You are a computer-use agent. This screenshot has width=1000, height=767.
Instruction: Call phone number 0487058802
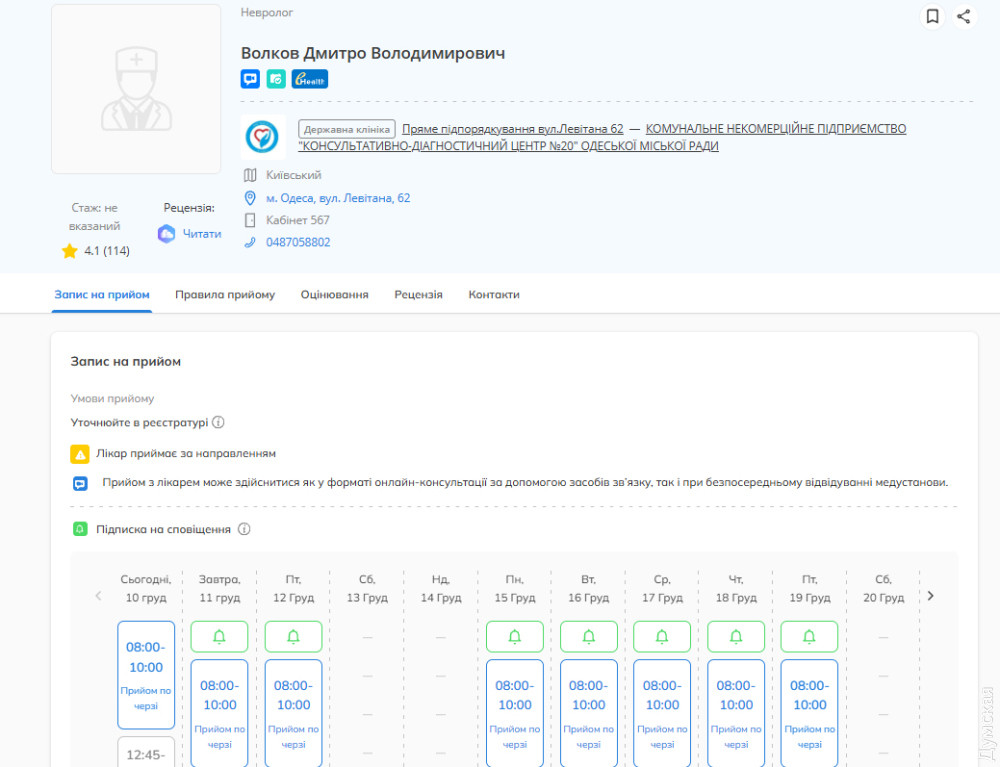tap(298, 242)
